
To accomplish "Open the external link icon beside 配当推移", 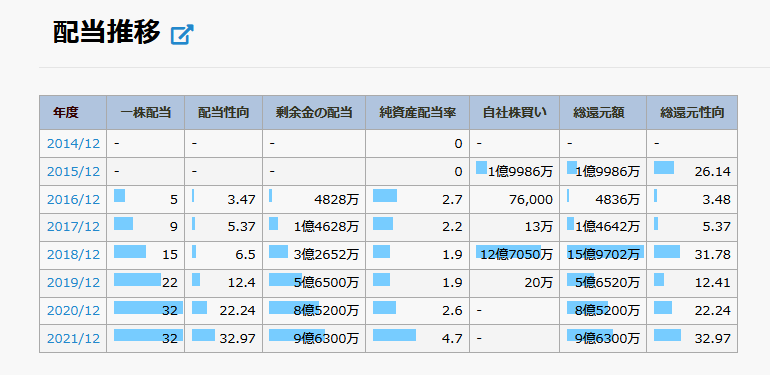I will pos(182,35).
